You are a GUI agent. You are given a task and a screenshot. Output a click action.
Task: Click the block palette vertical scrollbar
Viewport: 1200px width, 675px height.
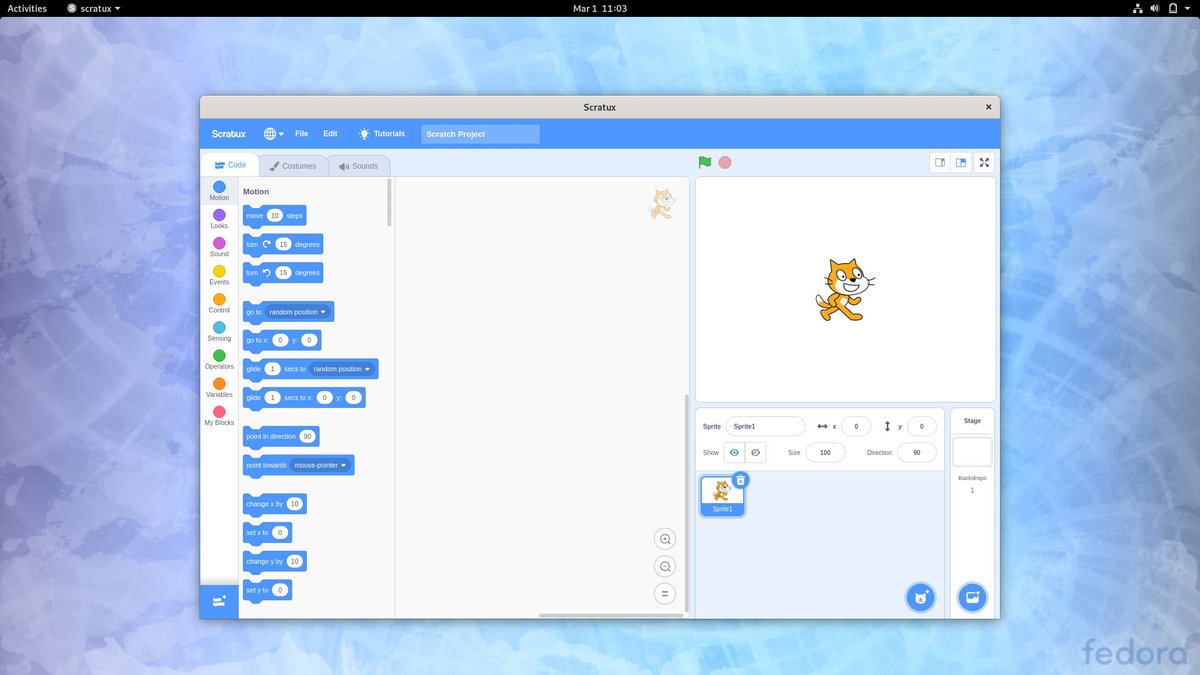pyautogui.click(x=389, y=203)
